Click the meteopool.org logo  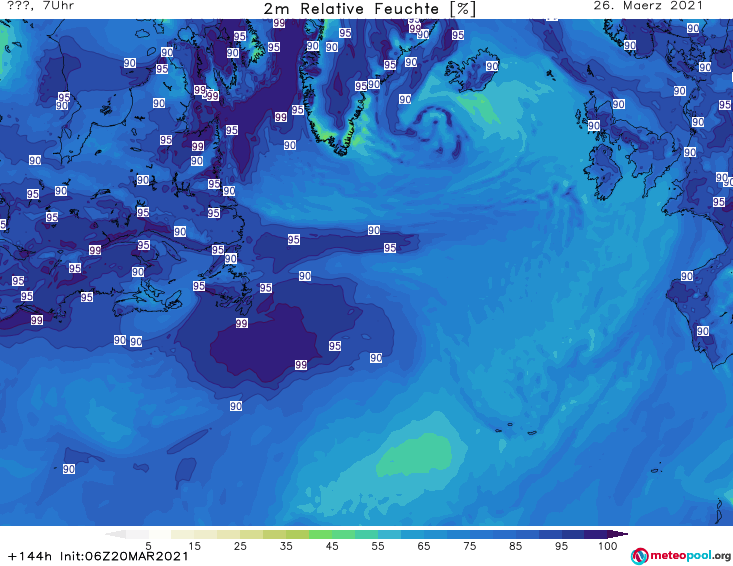click(681, 556)
